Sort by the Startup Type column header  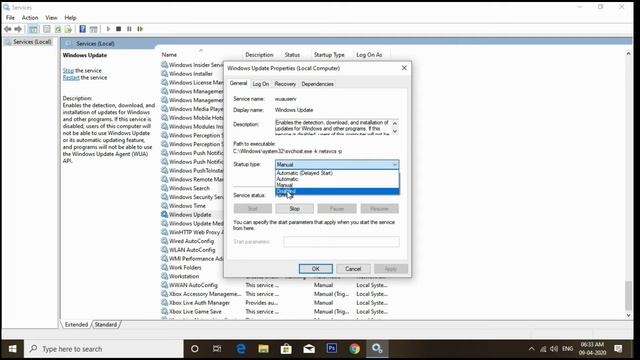point(329,55)
